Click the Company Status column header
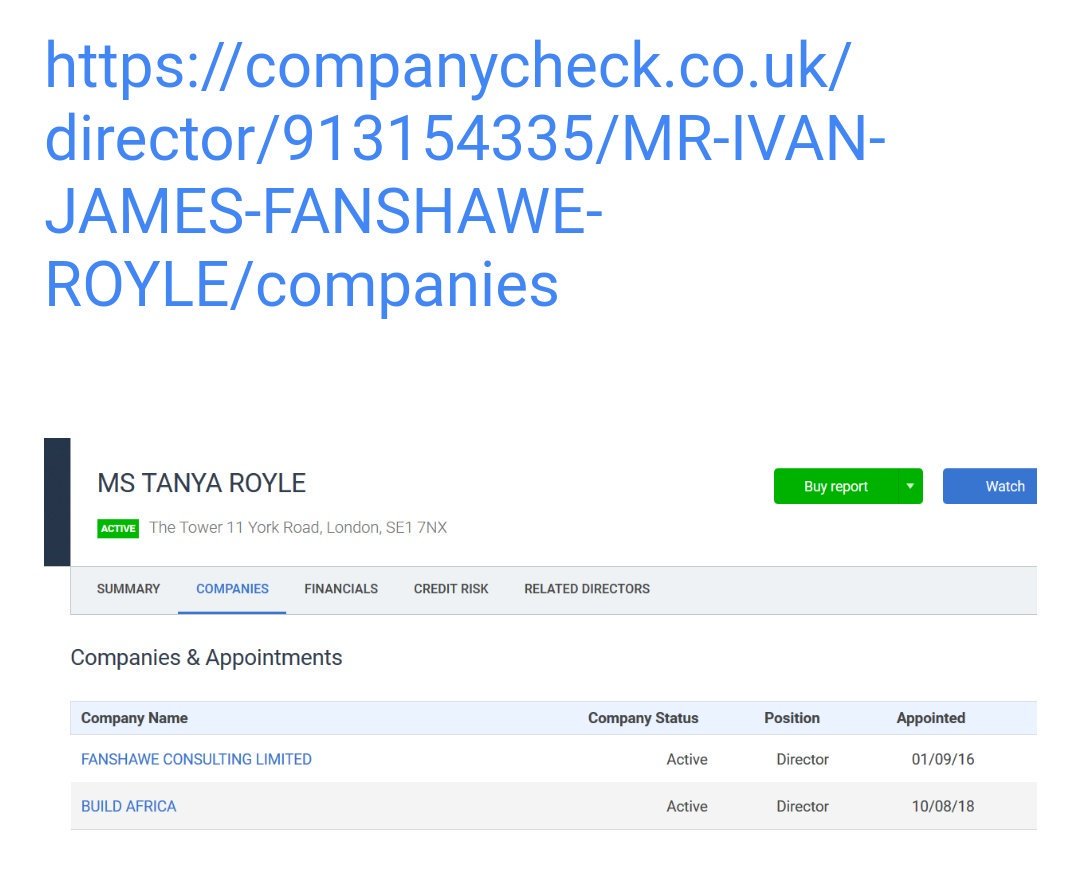The height and width of the screenshot is (872, 1080). 643,718
